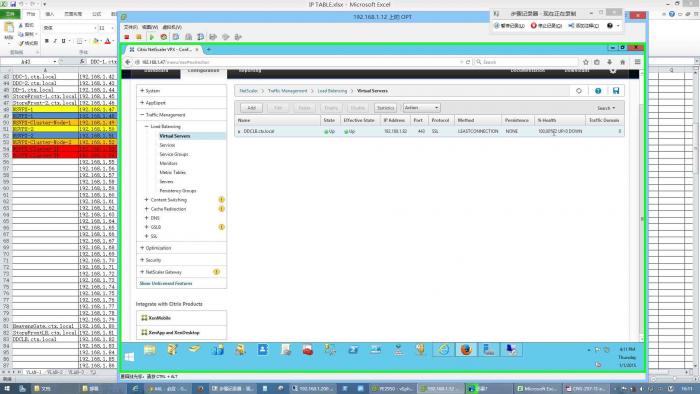The width and height of the screenshot is (700, 394).
Task: Click Internet Explorer icon in VM taskbar
Action: click(443, 350)
